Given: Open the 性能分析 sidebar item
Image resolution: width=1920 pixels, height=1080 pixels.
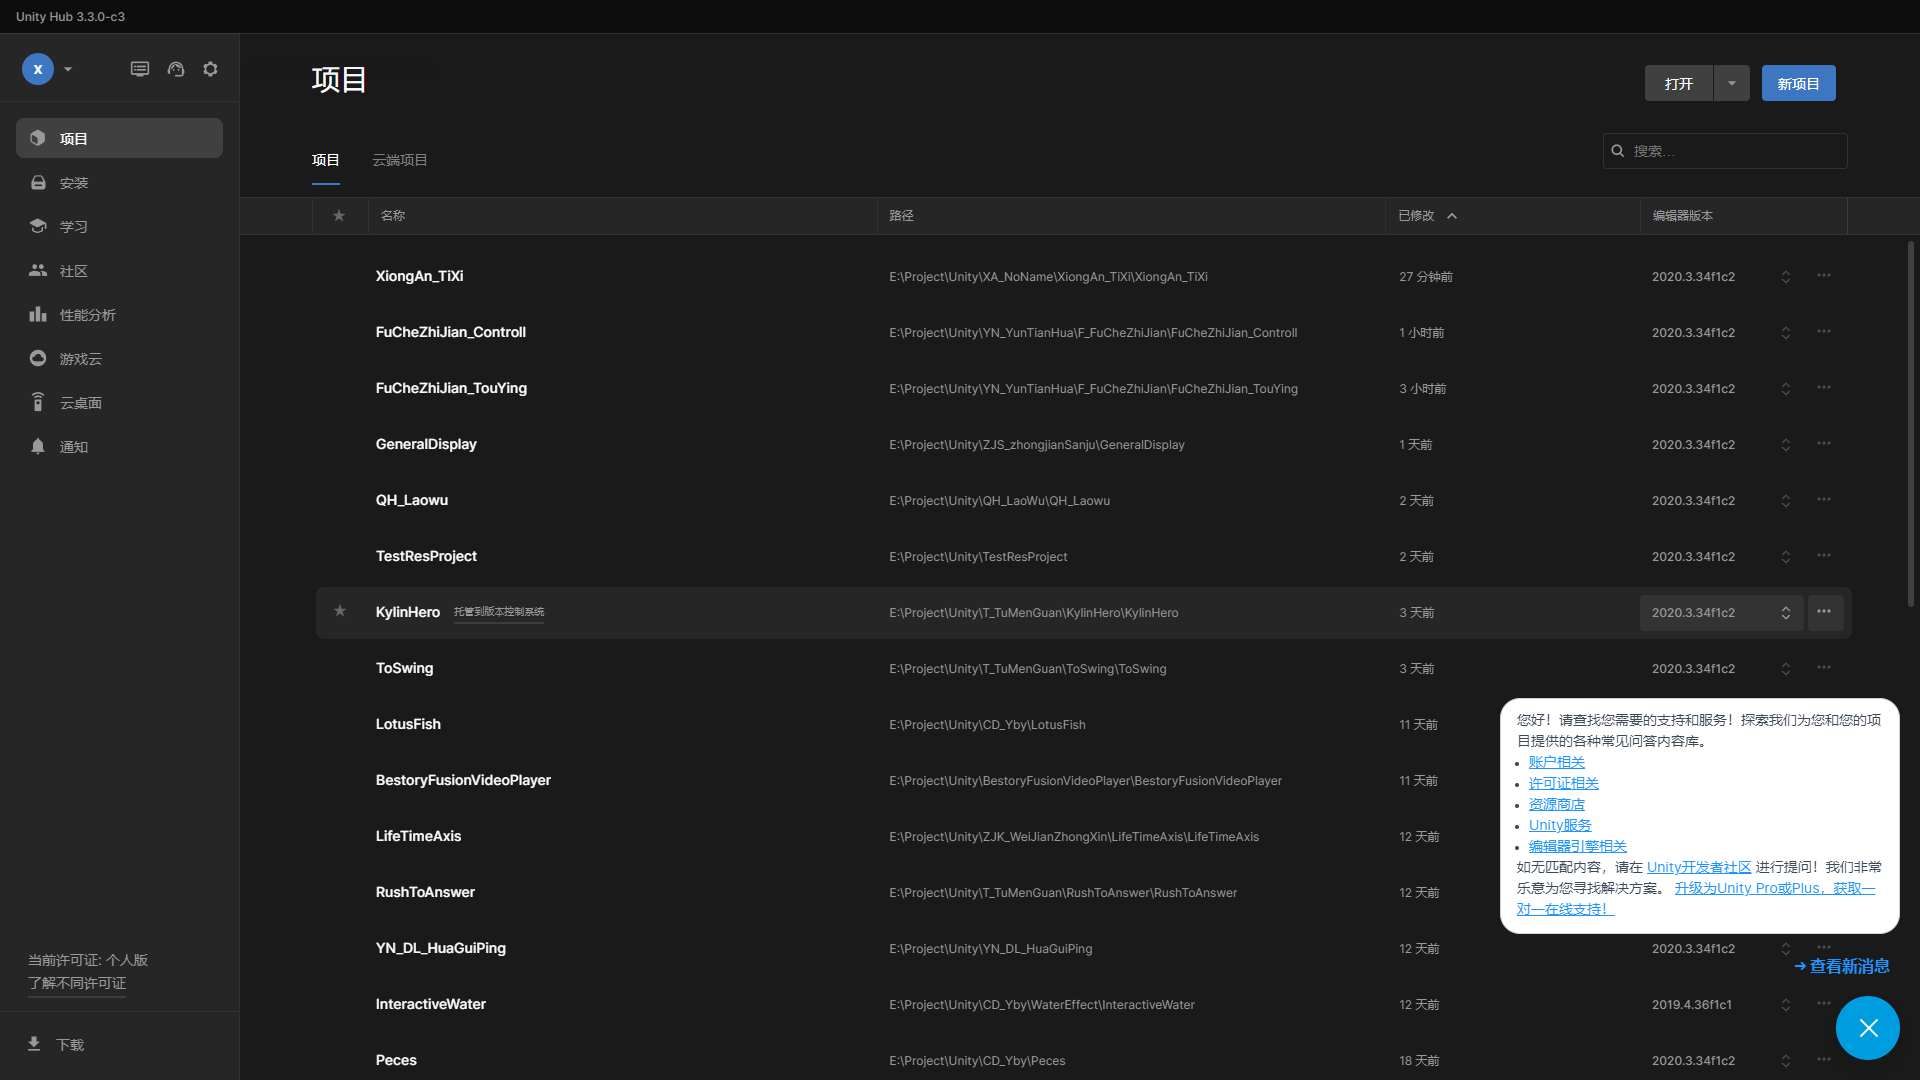Looking at the screenshot, I should 87,315.
